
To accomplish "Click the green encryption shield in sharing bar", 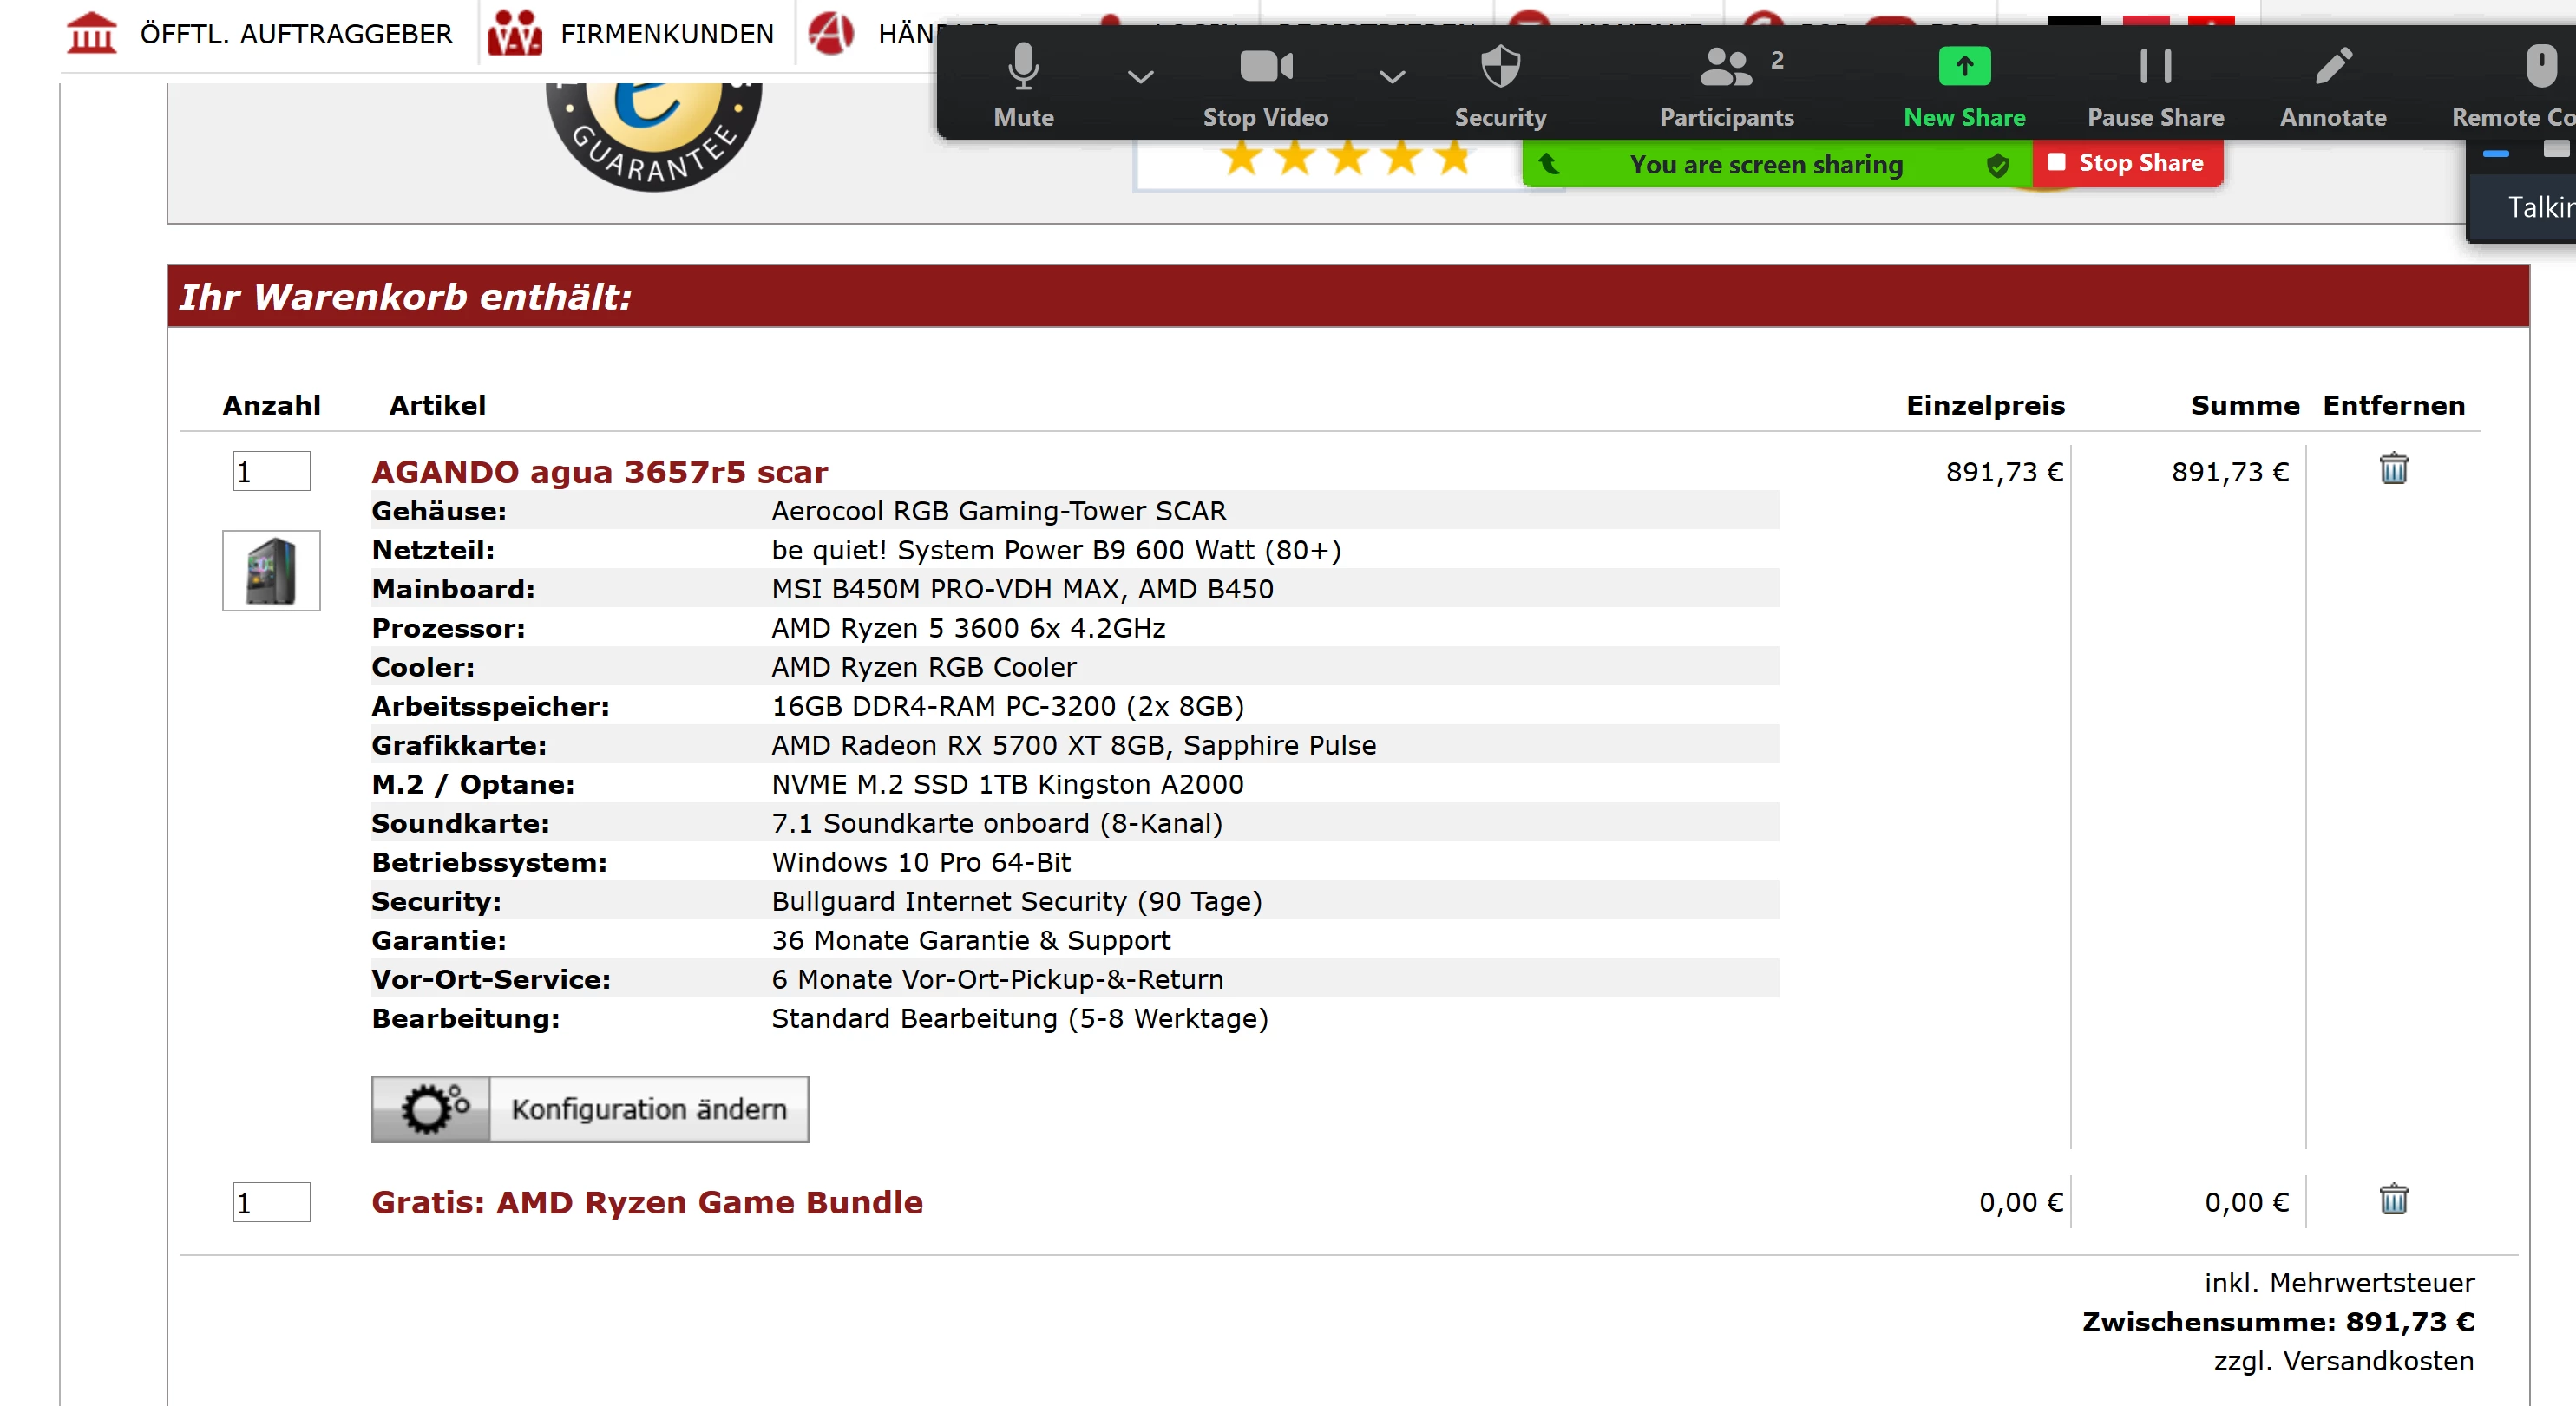I will (1997, 165).
